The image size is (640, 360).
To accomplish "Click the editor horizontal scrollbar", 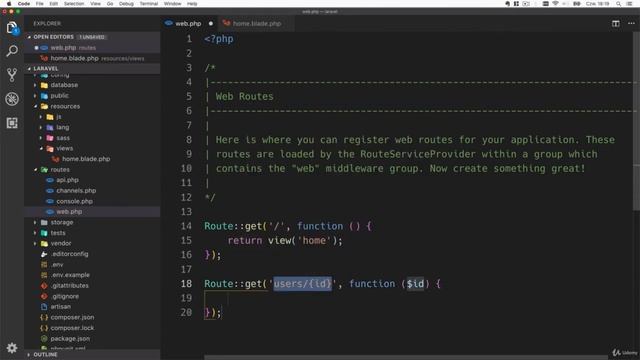I will pos(406,357).
